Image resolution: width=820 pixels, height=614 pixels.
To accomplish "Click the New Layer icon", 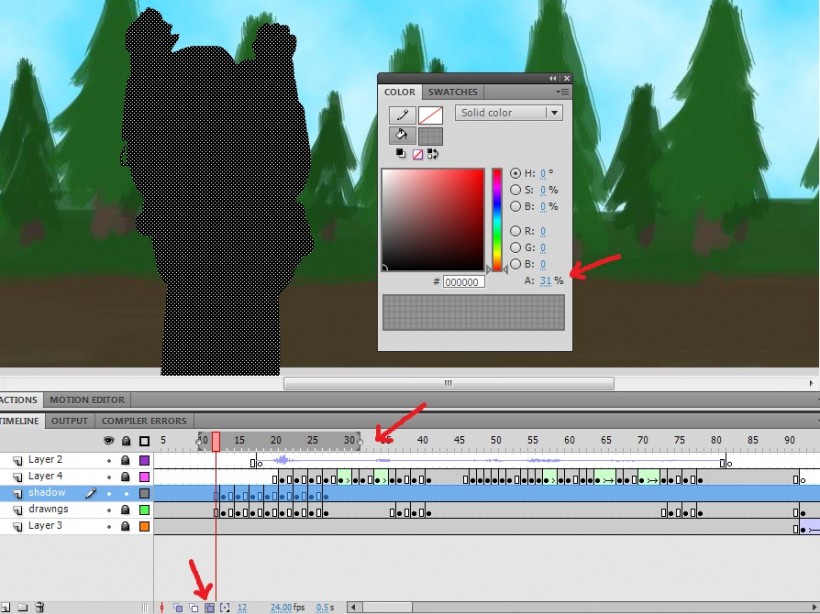I will [x=6, y=607].
